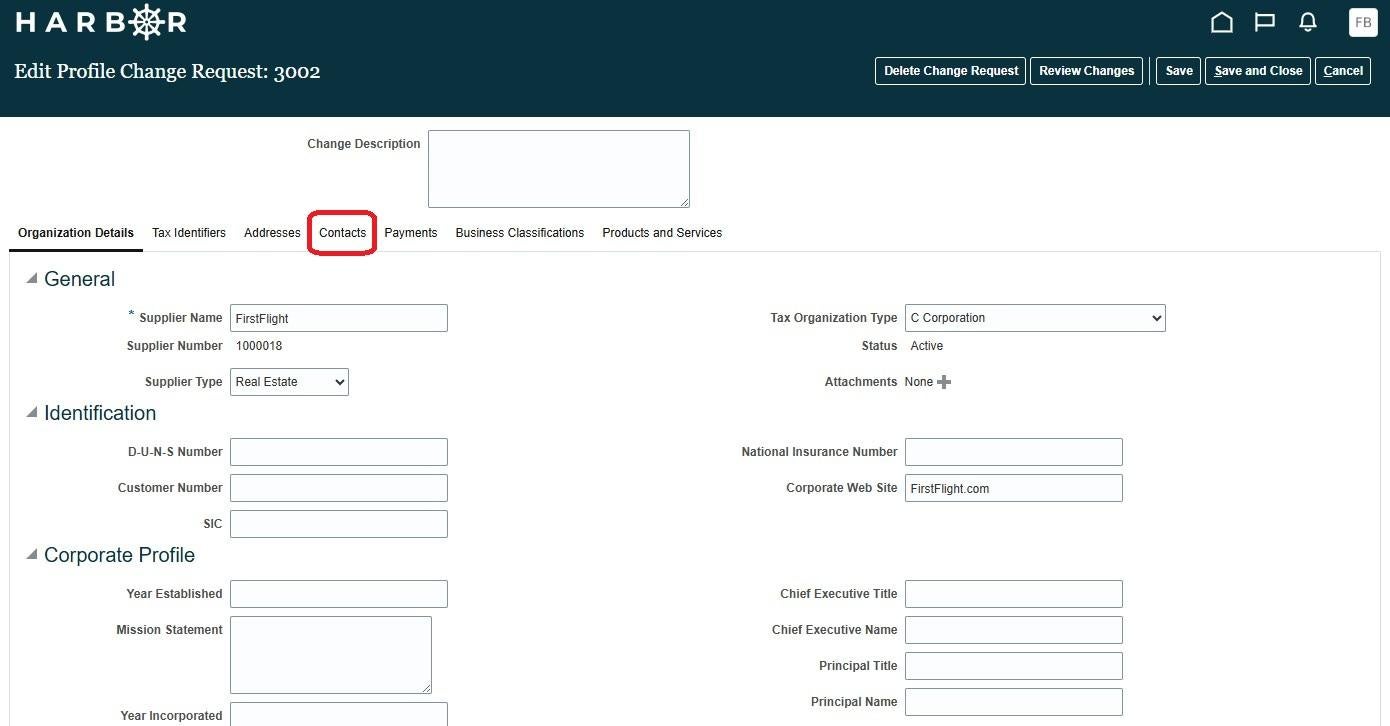Switch to the Payments tab
The width and height of the screenshot is (1390, 726).
(411, 233)
